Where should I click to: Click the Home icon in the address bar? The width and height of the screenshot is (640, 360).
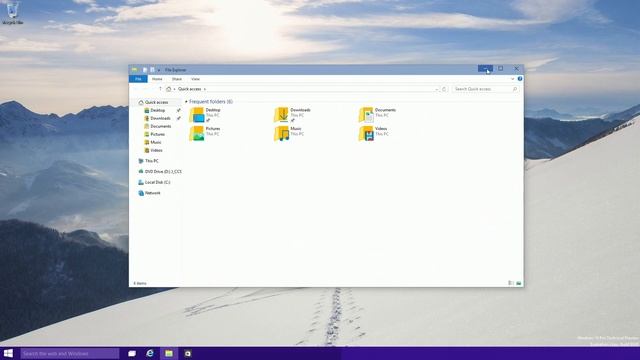169,89
